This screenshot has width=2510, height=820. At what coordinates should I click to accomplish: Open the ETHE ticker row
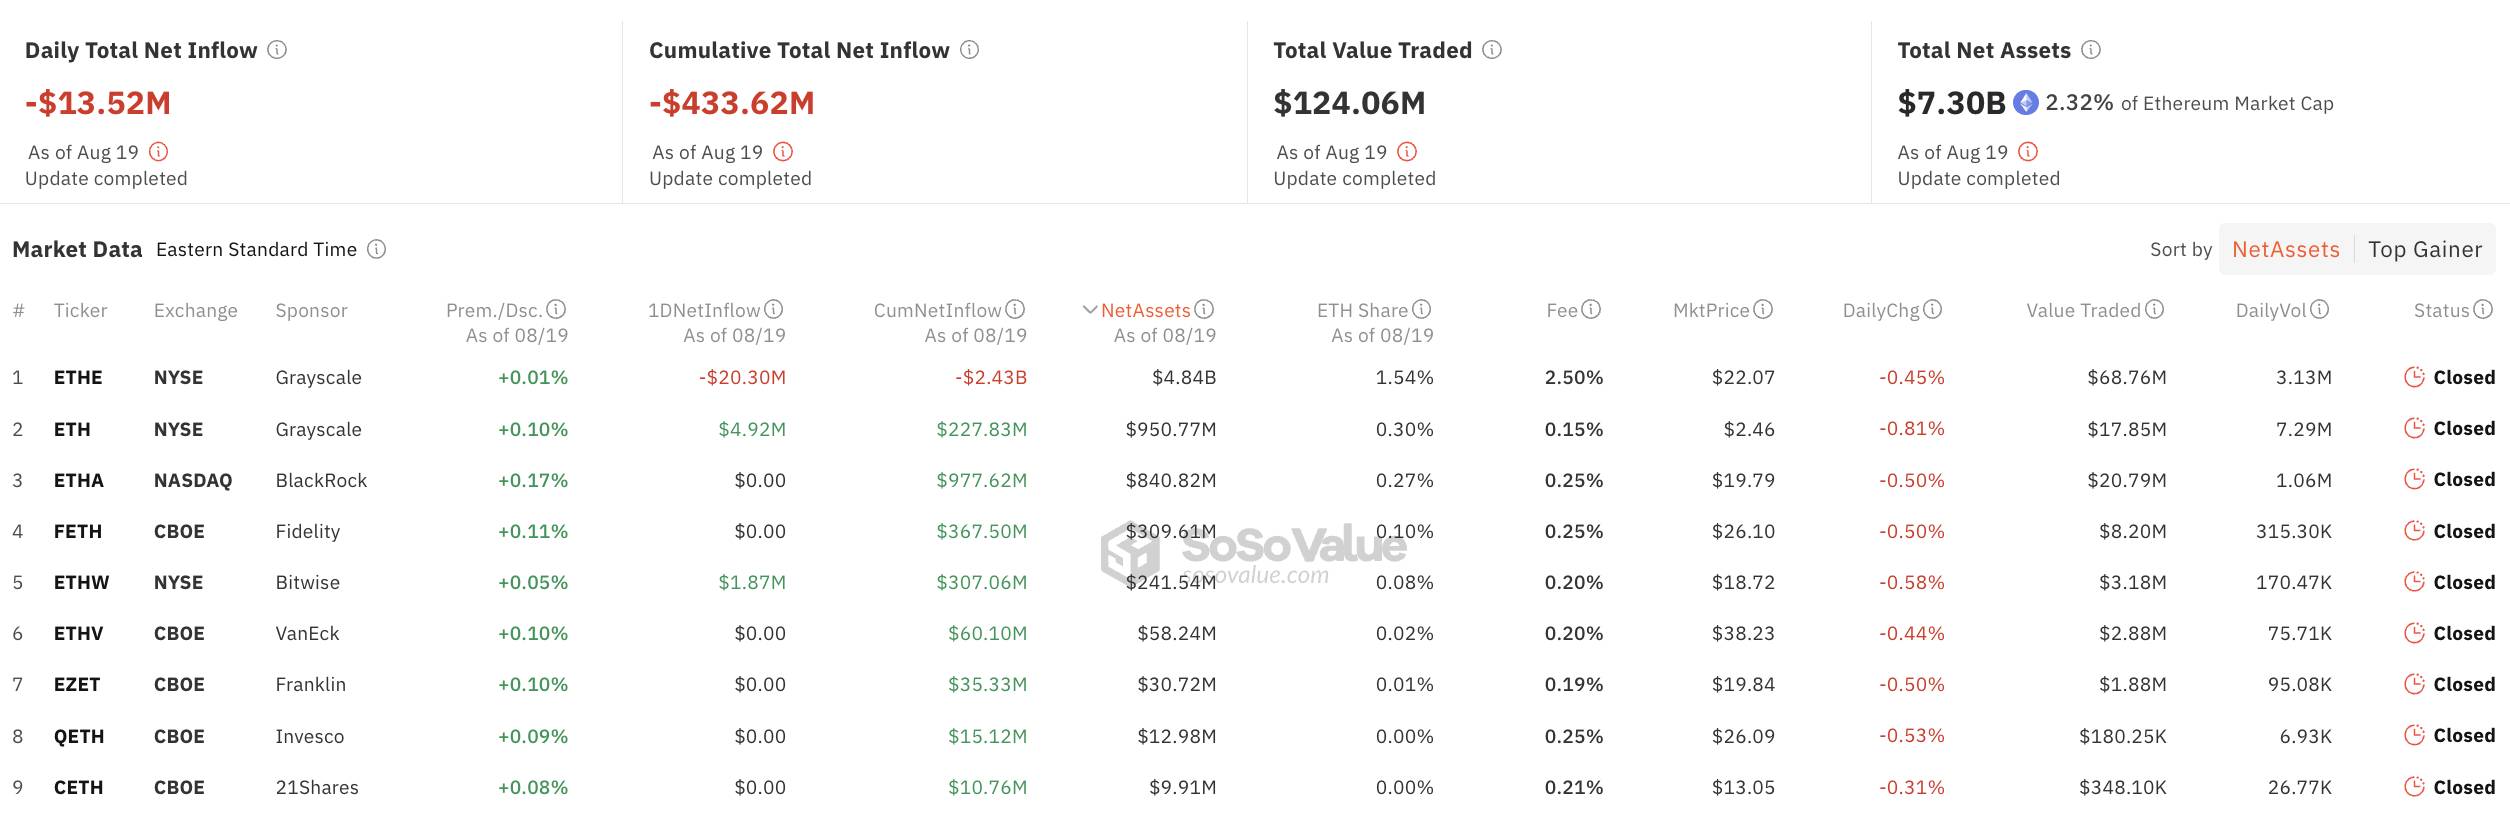pos(78,378)
